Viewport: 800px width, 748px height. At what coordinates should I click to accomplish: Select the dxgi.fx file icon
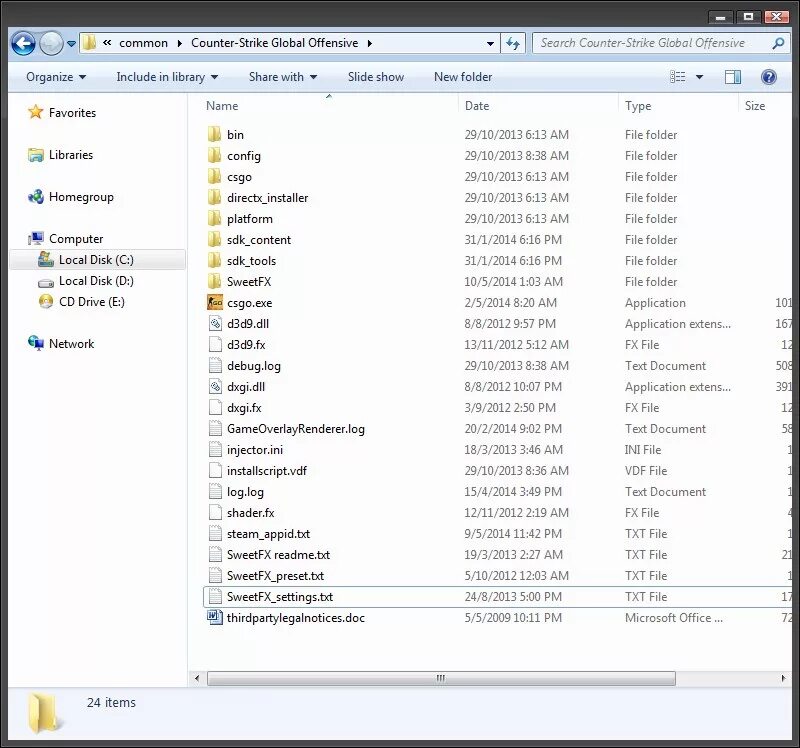pyautogui.click(x=215, y=408)
